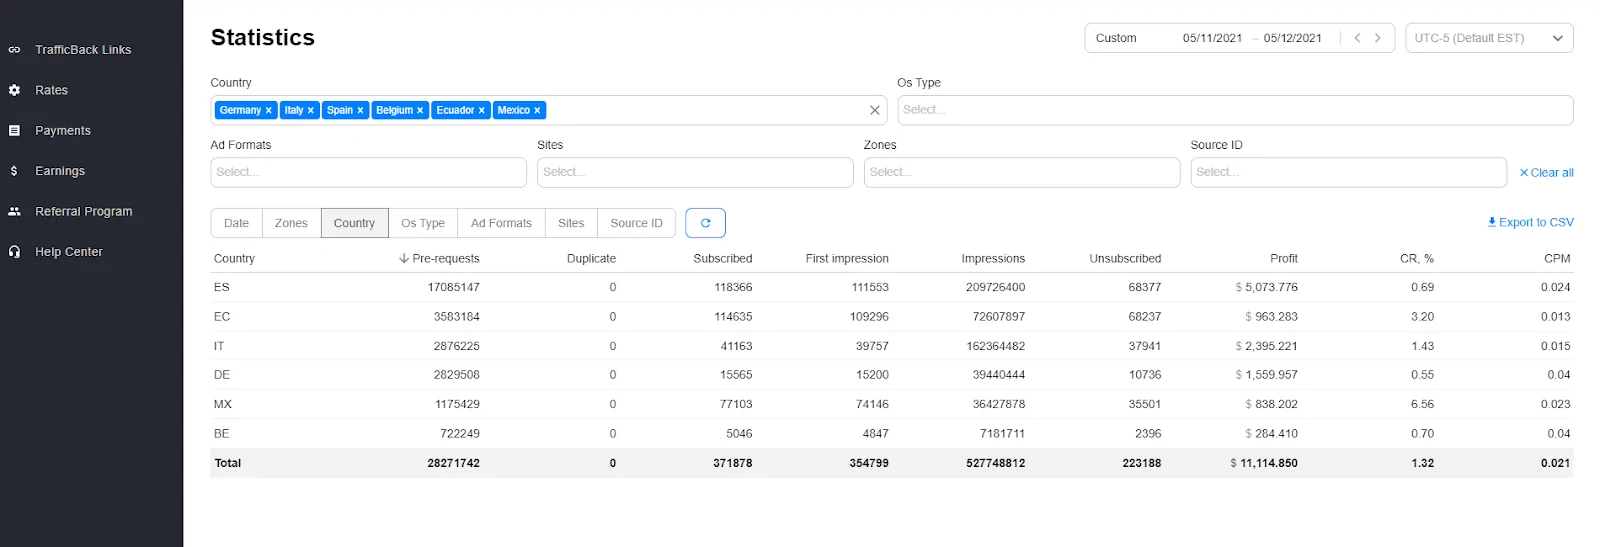Screen dimensions: 1600x547
Task: Export statistics to CSV
Action: click(1530, 222)
